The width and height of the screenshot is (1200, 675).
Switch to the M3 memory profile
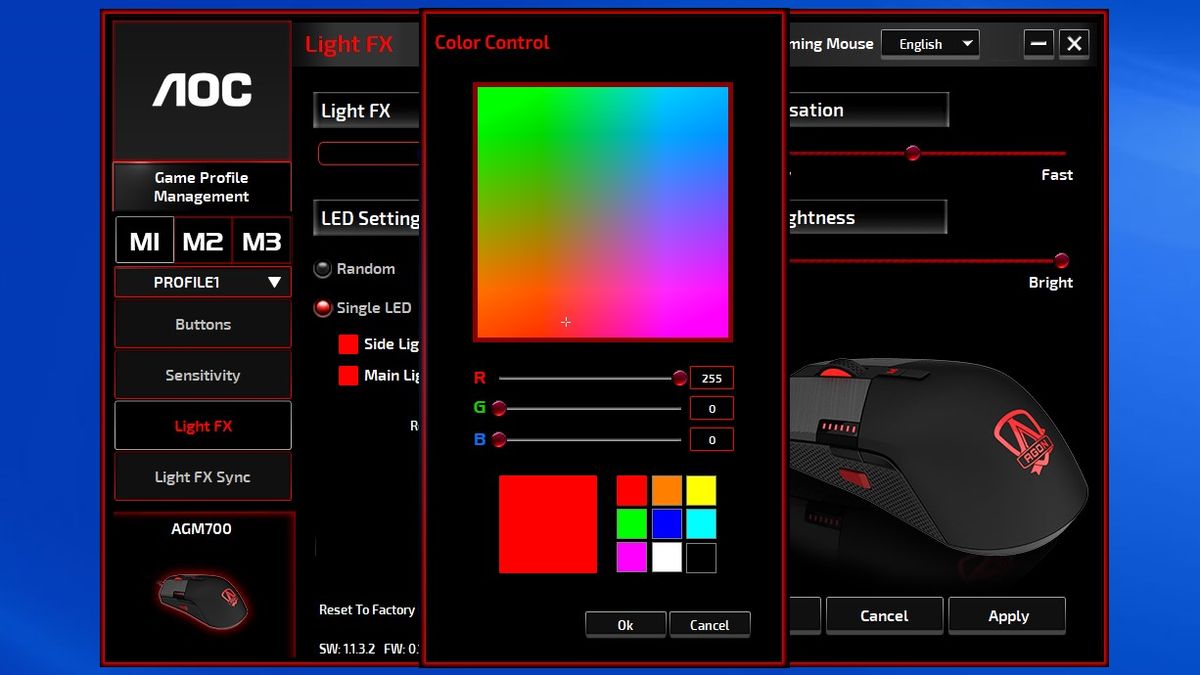click(262, 241)
